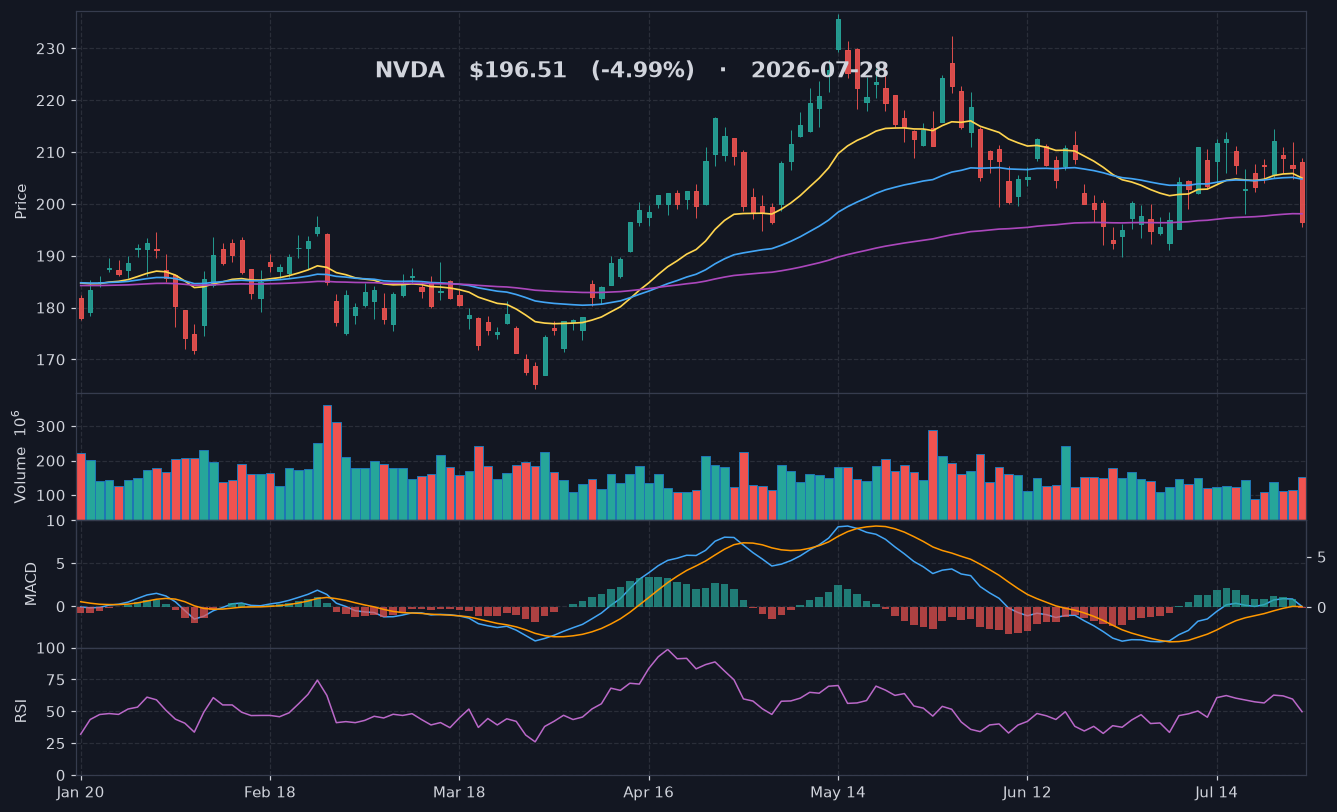Click the Jul 14 date label
Image resolution: width=1337 pixels, height=812 pixels.
point(1217,791)
